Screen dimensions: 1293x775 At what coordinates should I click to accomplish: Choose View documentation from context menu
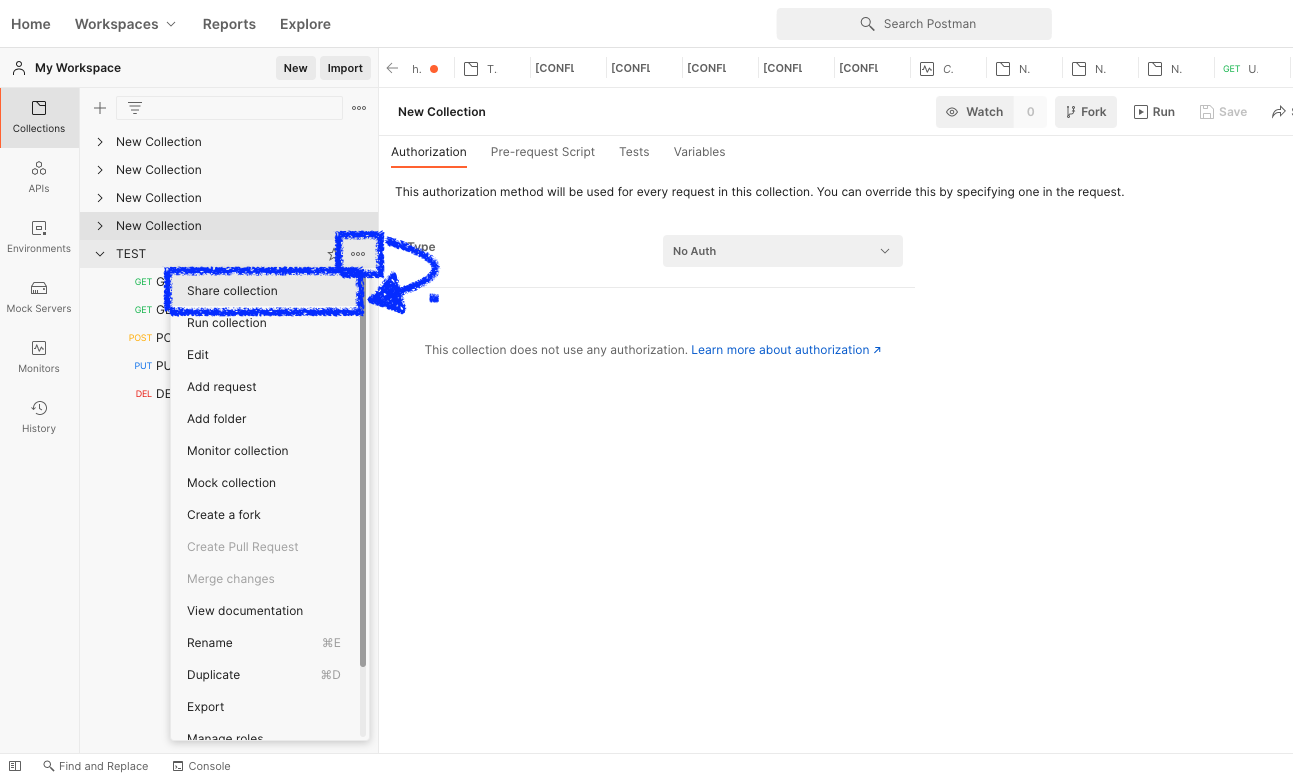pyautogui.click(x=265, y=611)
